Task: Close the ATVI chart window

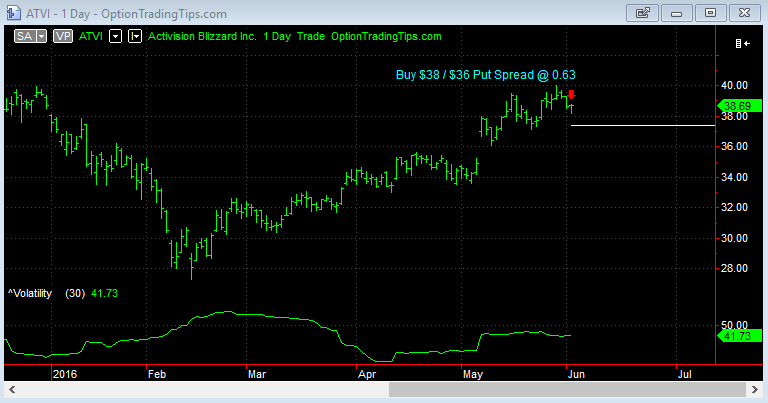Action: point(744,13)
